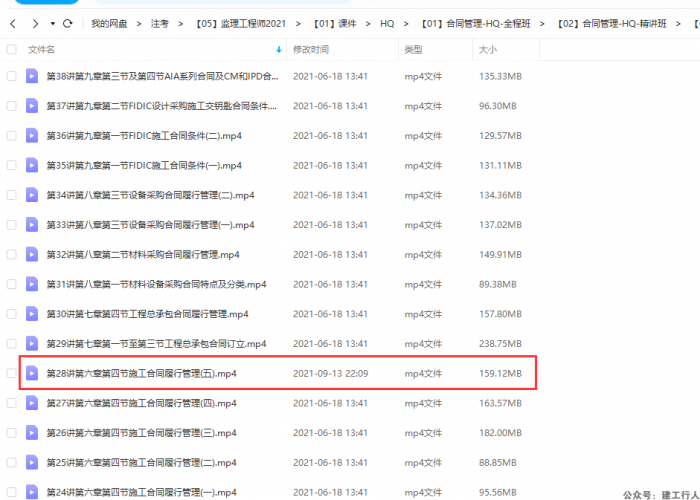Viewport: 700px width, 500px height.
Task: Click video icon of 第25讲 file
Action: (x=32, y=462)
